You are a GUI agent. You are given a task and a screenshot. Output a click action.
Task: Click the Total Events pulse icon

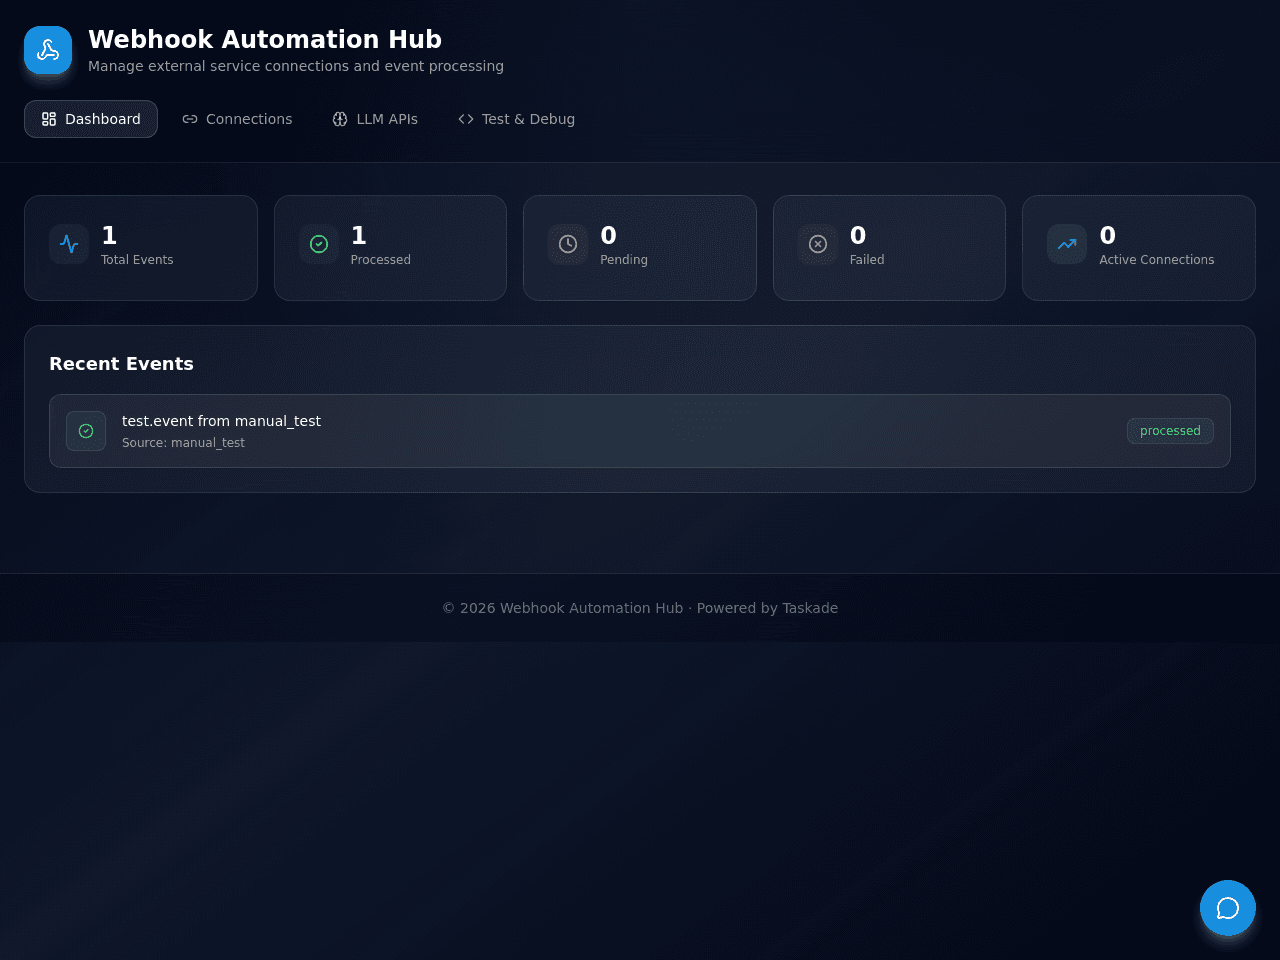(69, 244)
